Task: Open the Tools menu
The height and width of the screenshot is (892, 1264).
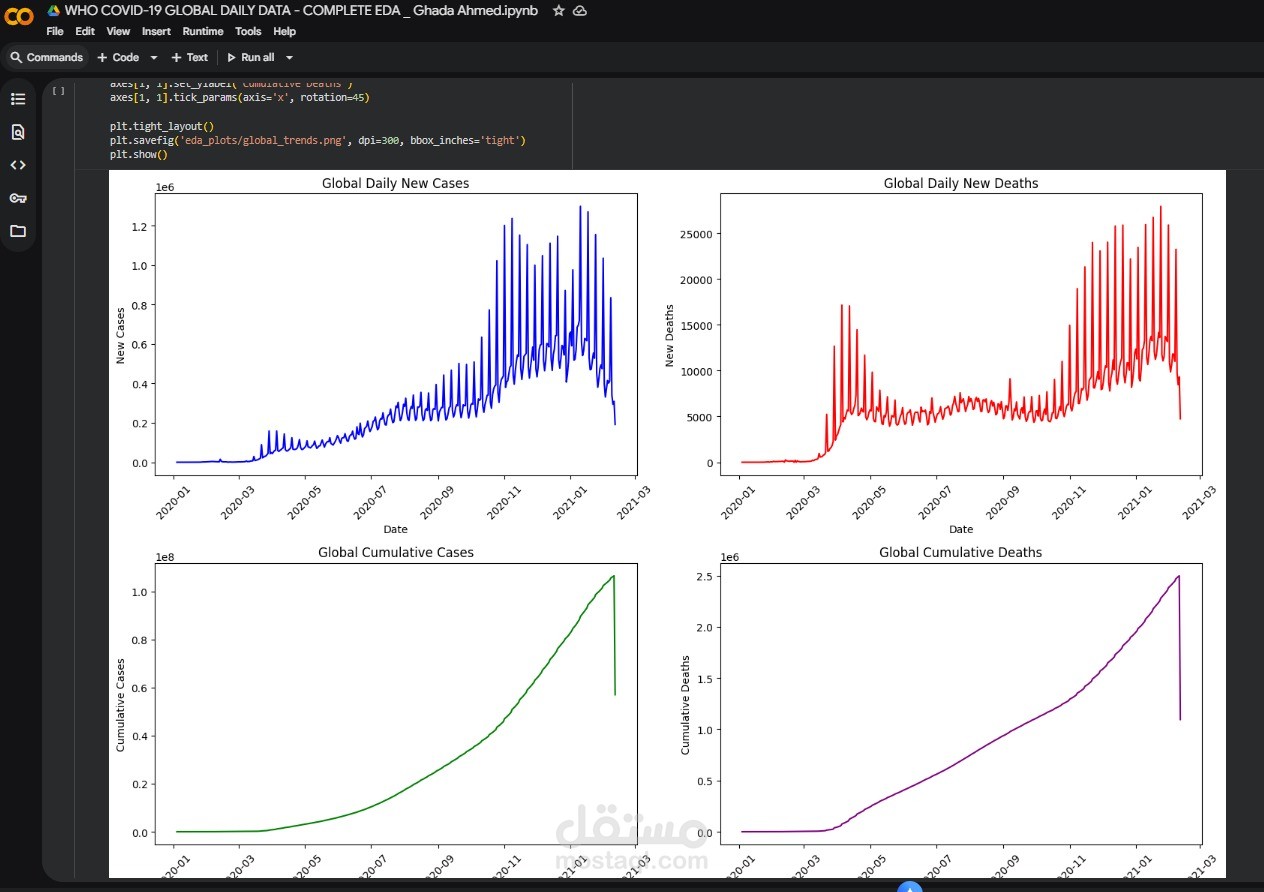Action: pyautogui.click(x=247, y=31)
